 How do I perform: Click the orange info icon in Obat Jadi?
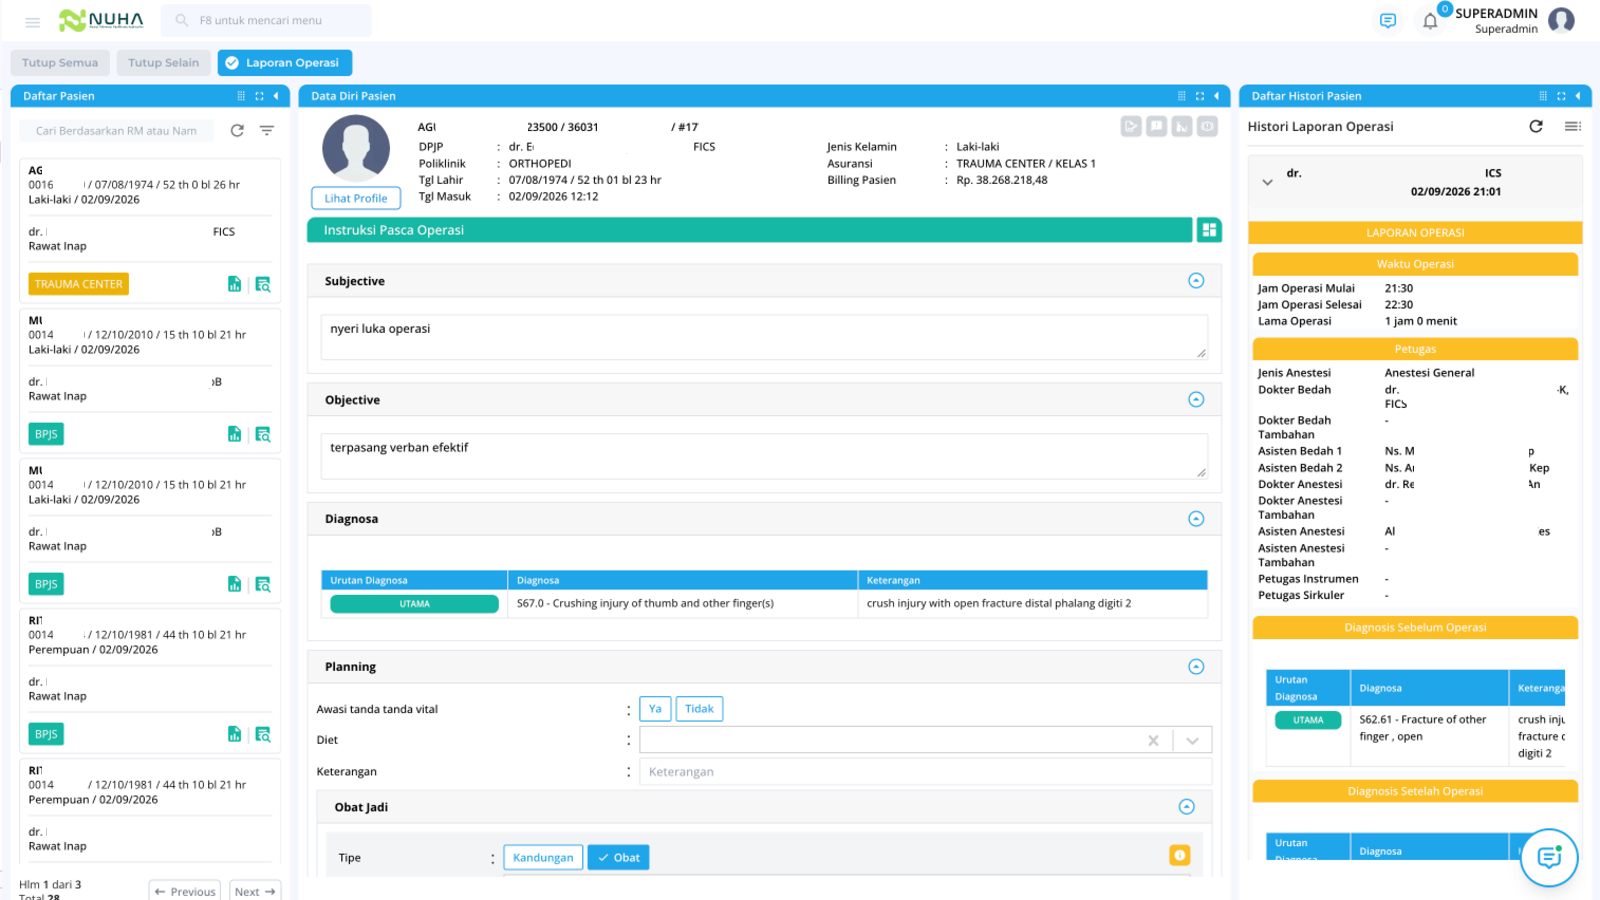tap(1180, 855)
